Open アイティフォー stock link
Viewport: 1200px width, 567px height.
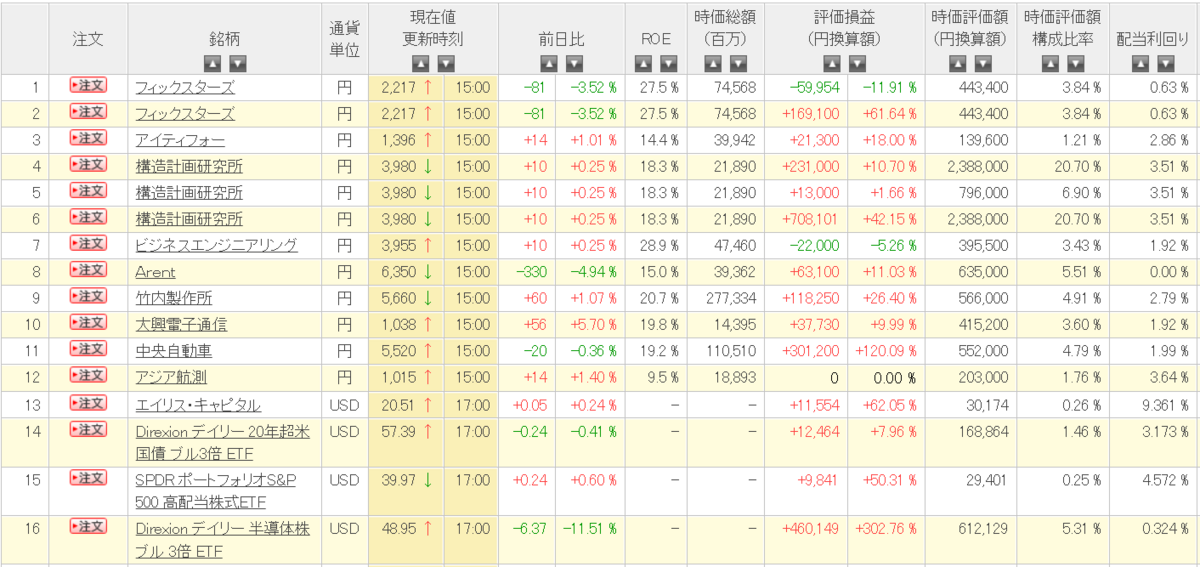pos(180,140)
